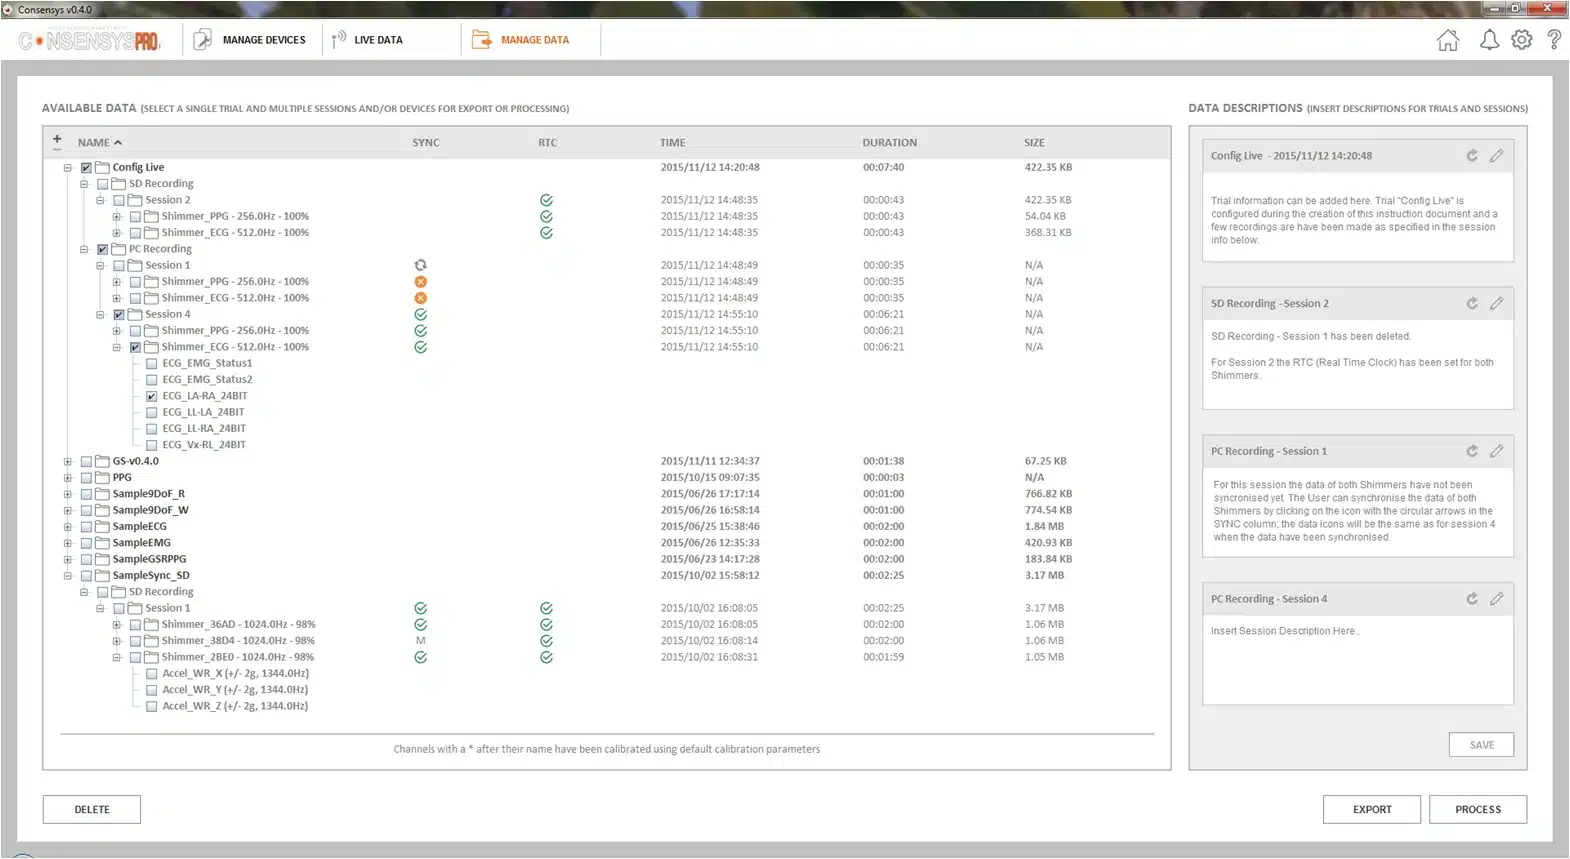Click the sync checkmark icon for Session 4

[420, 314]
